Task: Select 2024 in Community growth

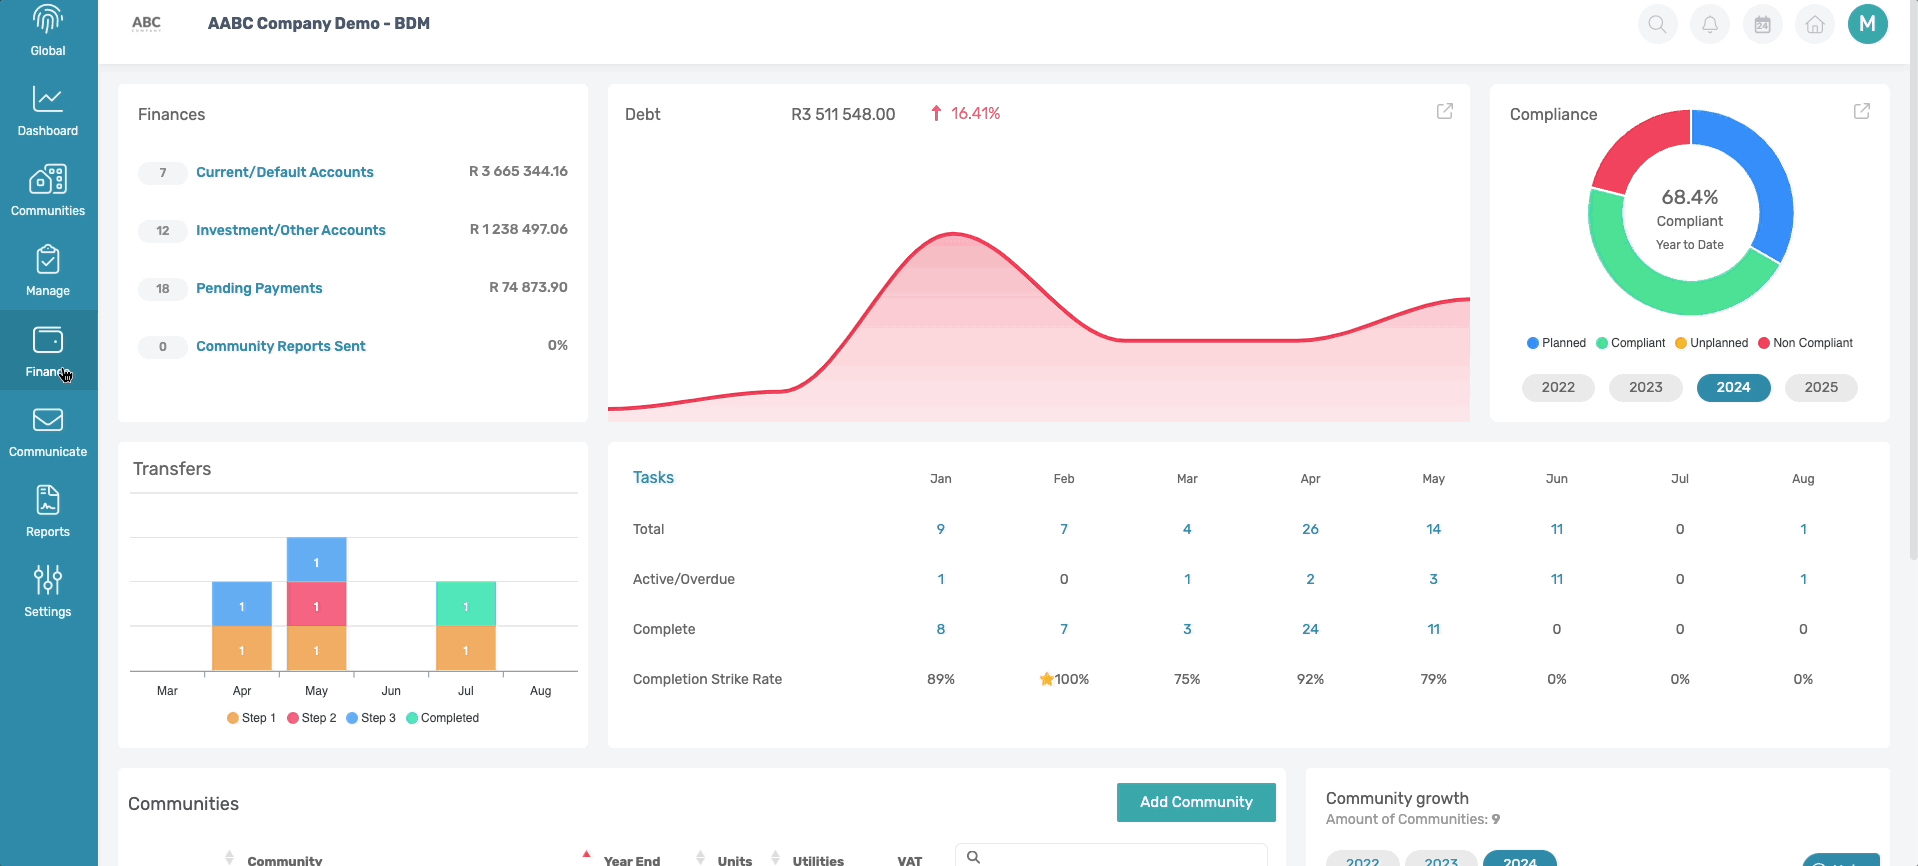Action: (1520, 859)
